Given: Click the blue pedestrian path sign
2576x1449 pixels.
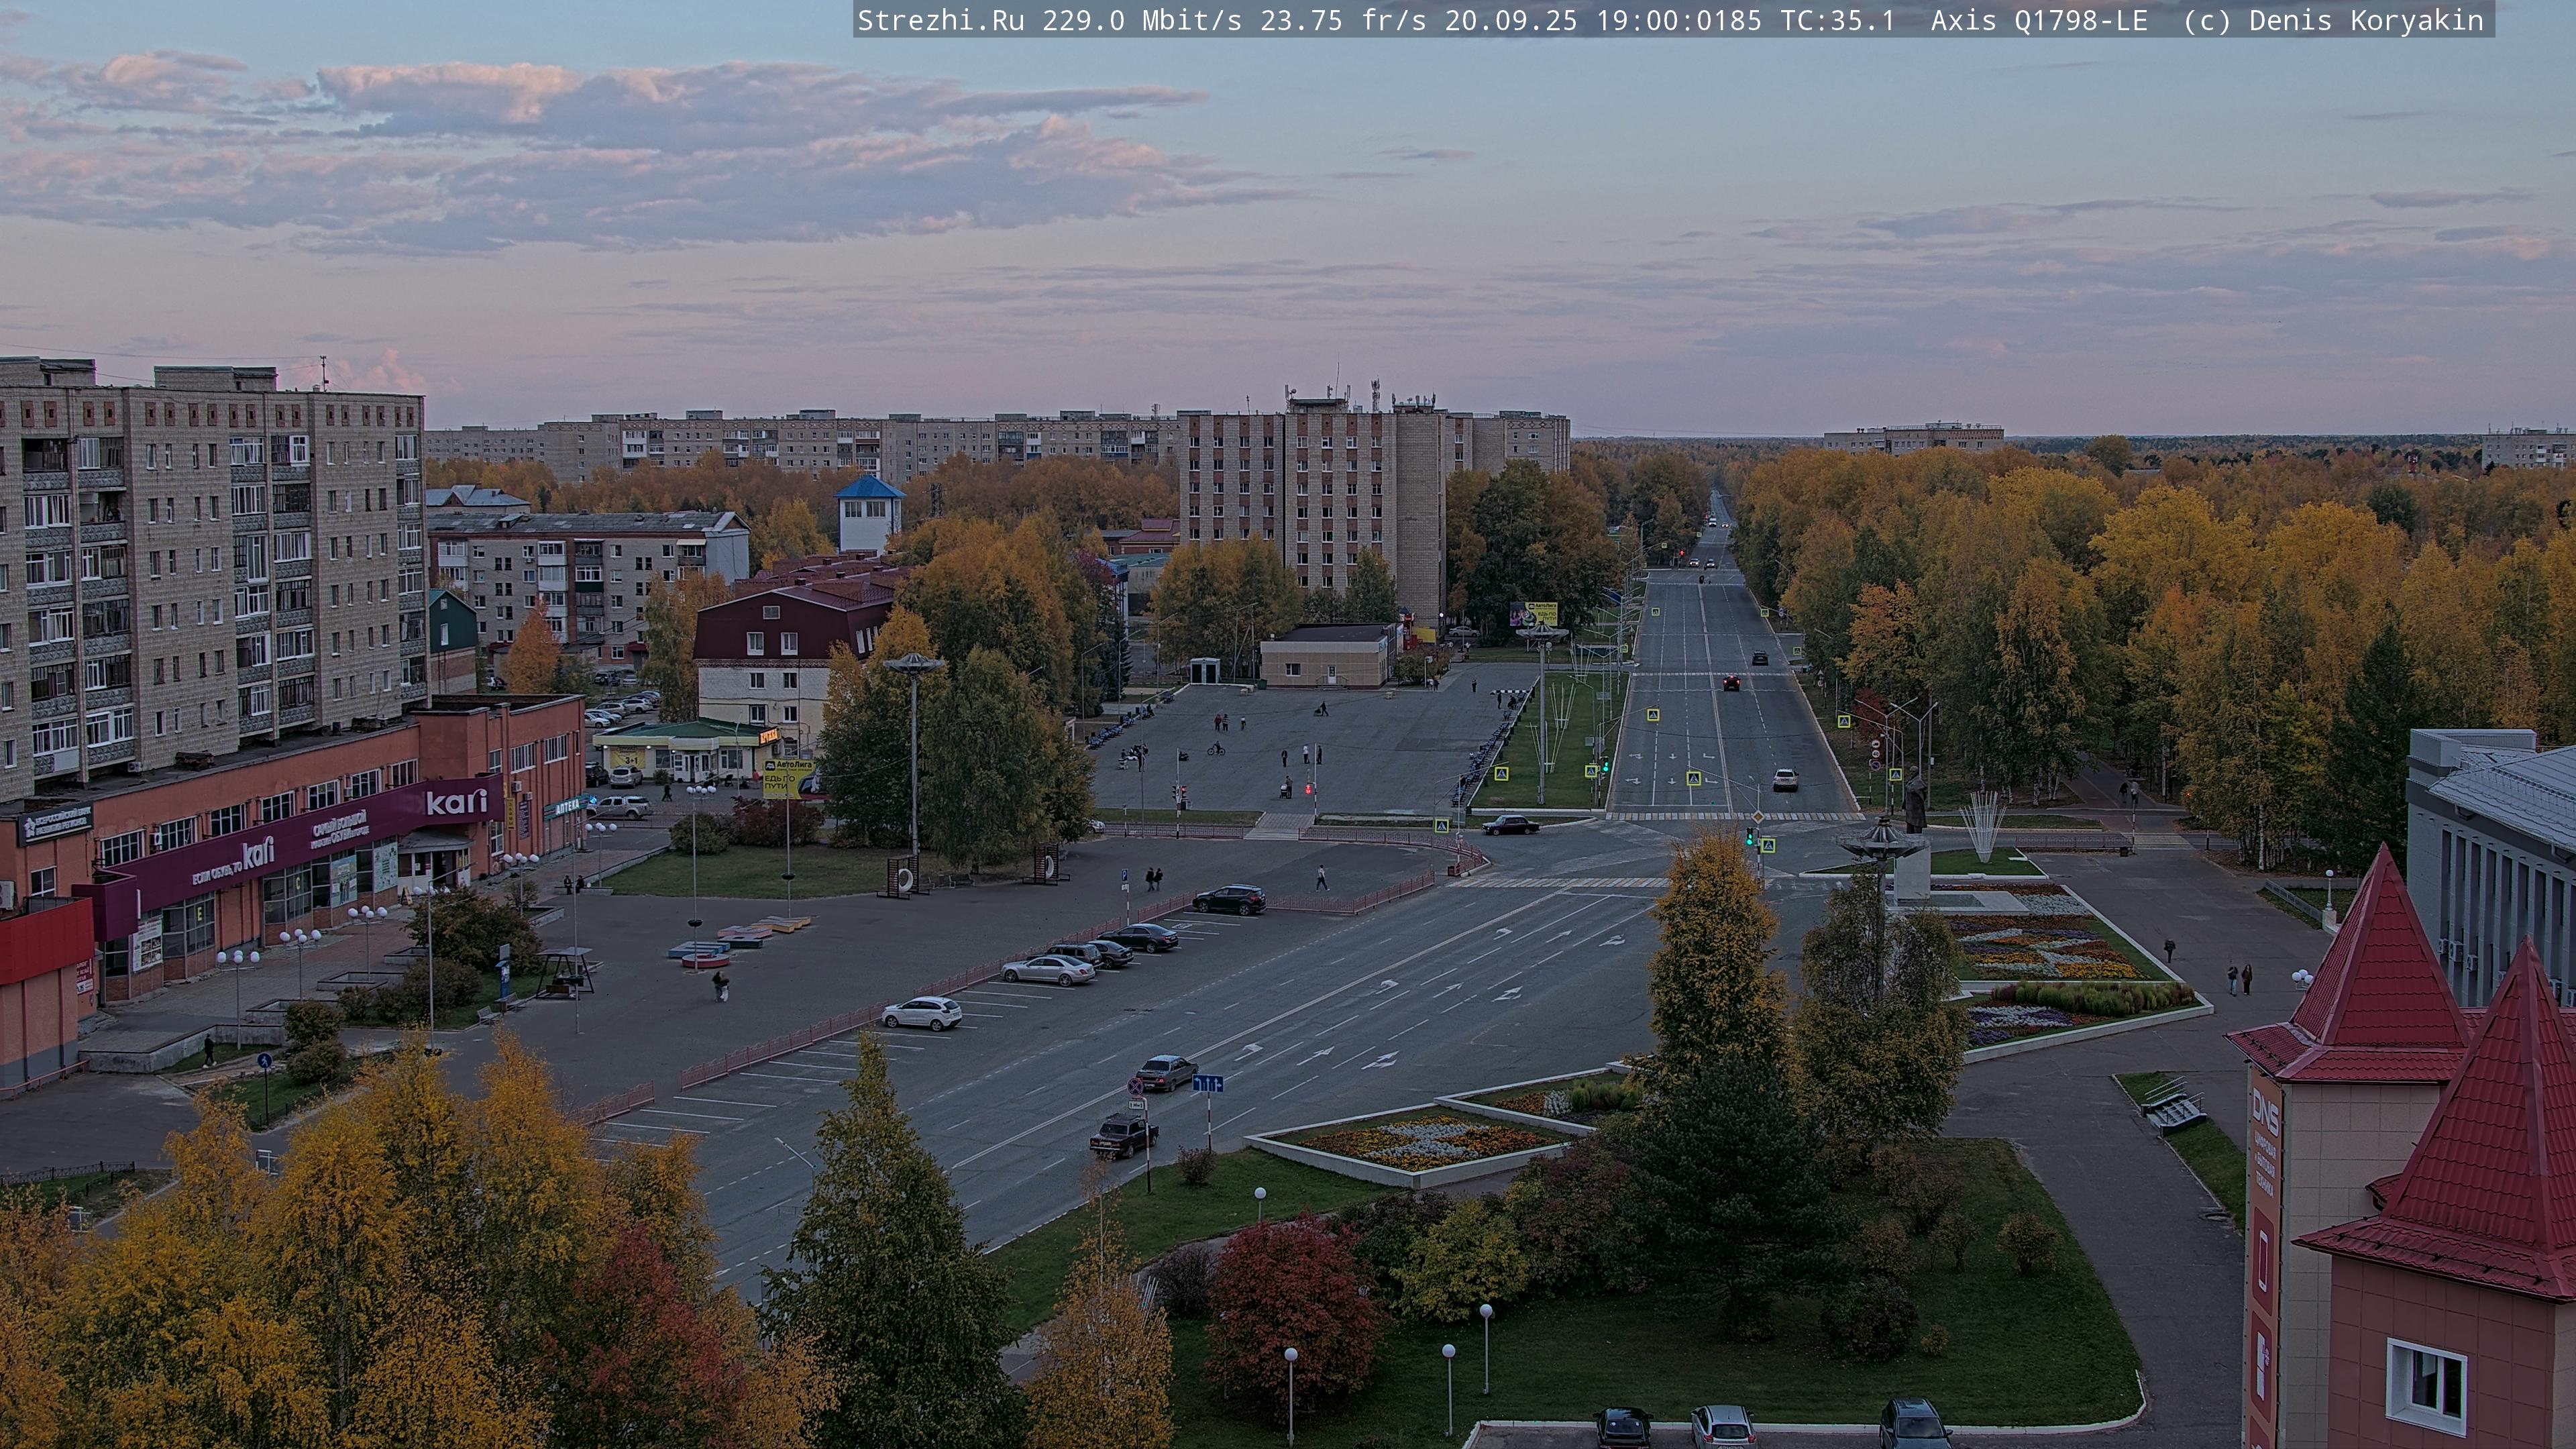Looking at the screenshot, I should (x=264, y=1061).
